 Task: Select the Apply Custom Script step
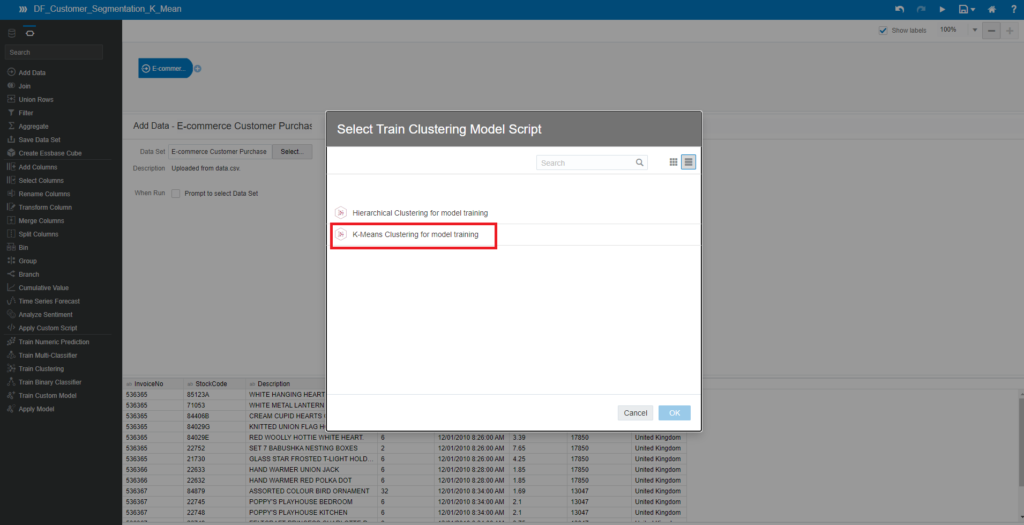[x=48, y=328]
